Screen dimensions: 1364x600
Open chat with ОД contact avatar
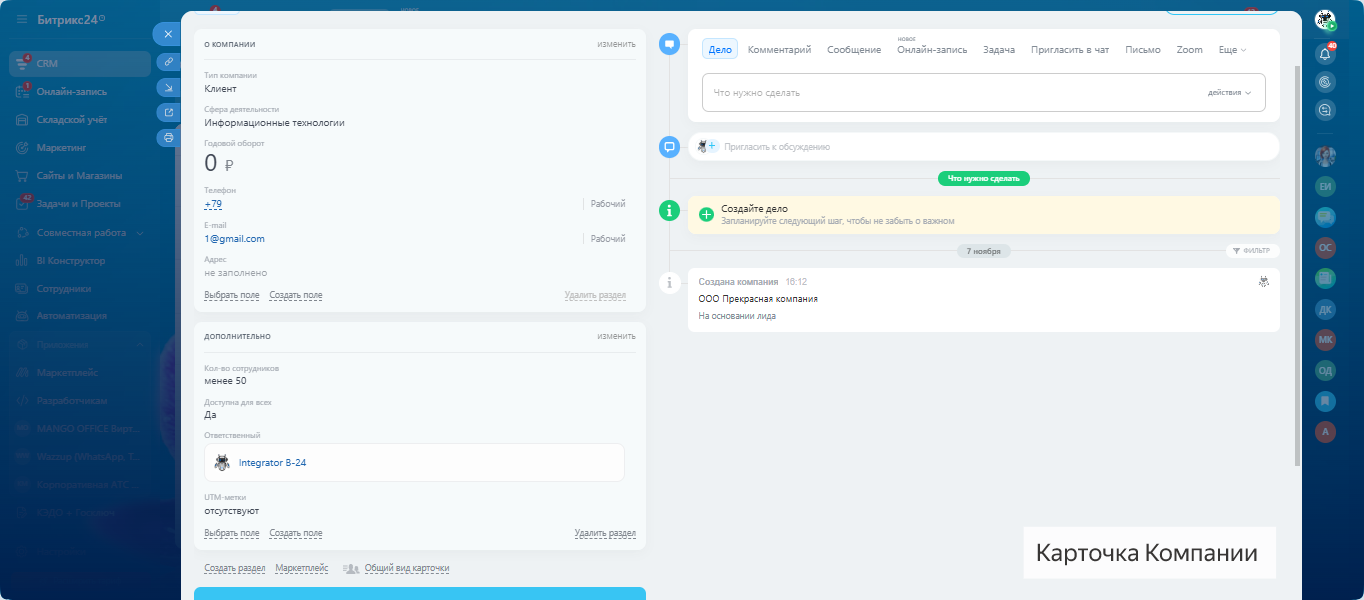(x=1325, y=370)
